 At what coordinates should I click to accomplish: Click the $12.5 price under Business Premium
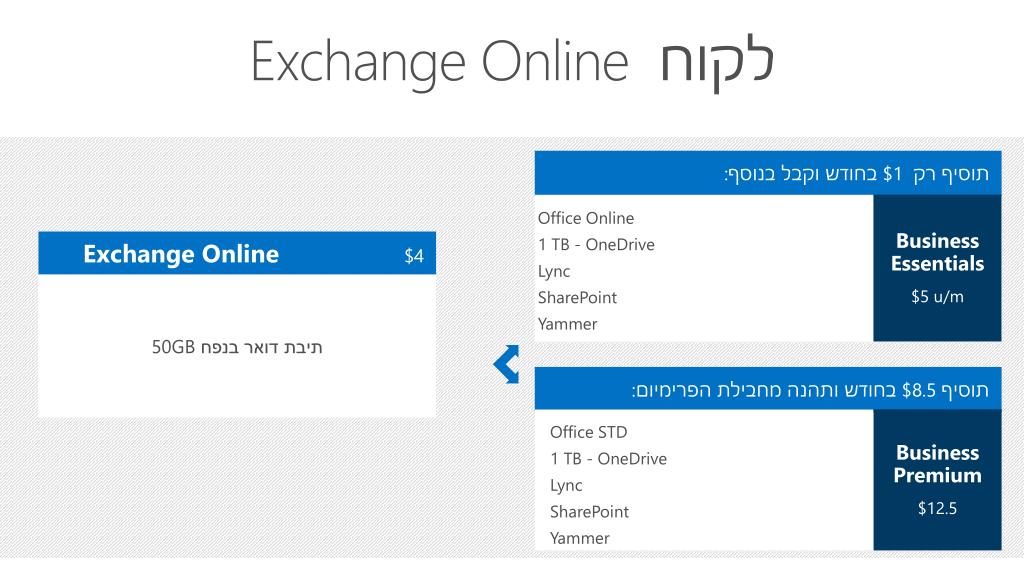[x=937, y=508]
